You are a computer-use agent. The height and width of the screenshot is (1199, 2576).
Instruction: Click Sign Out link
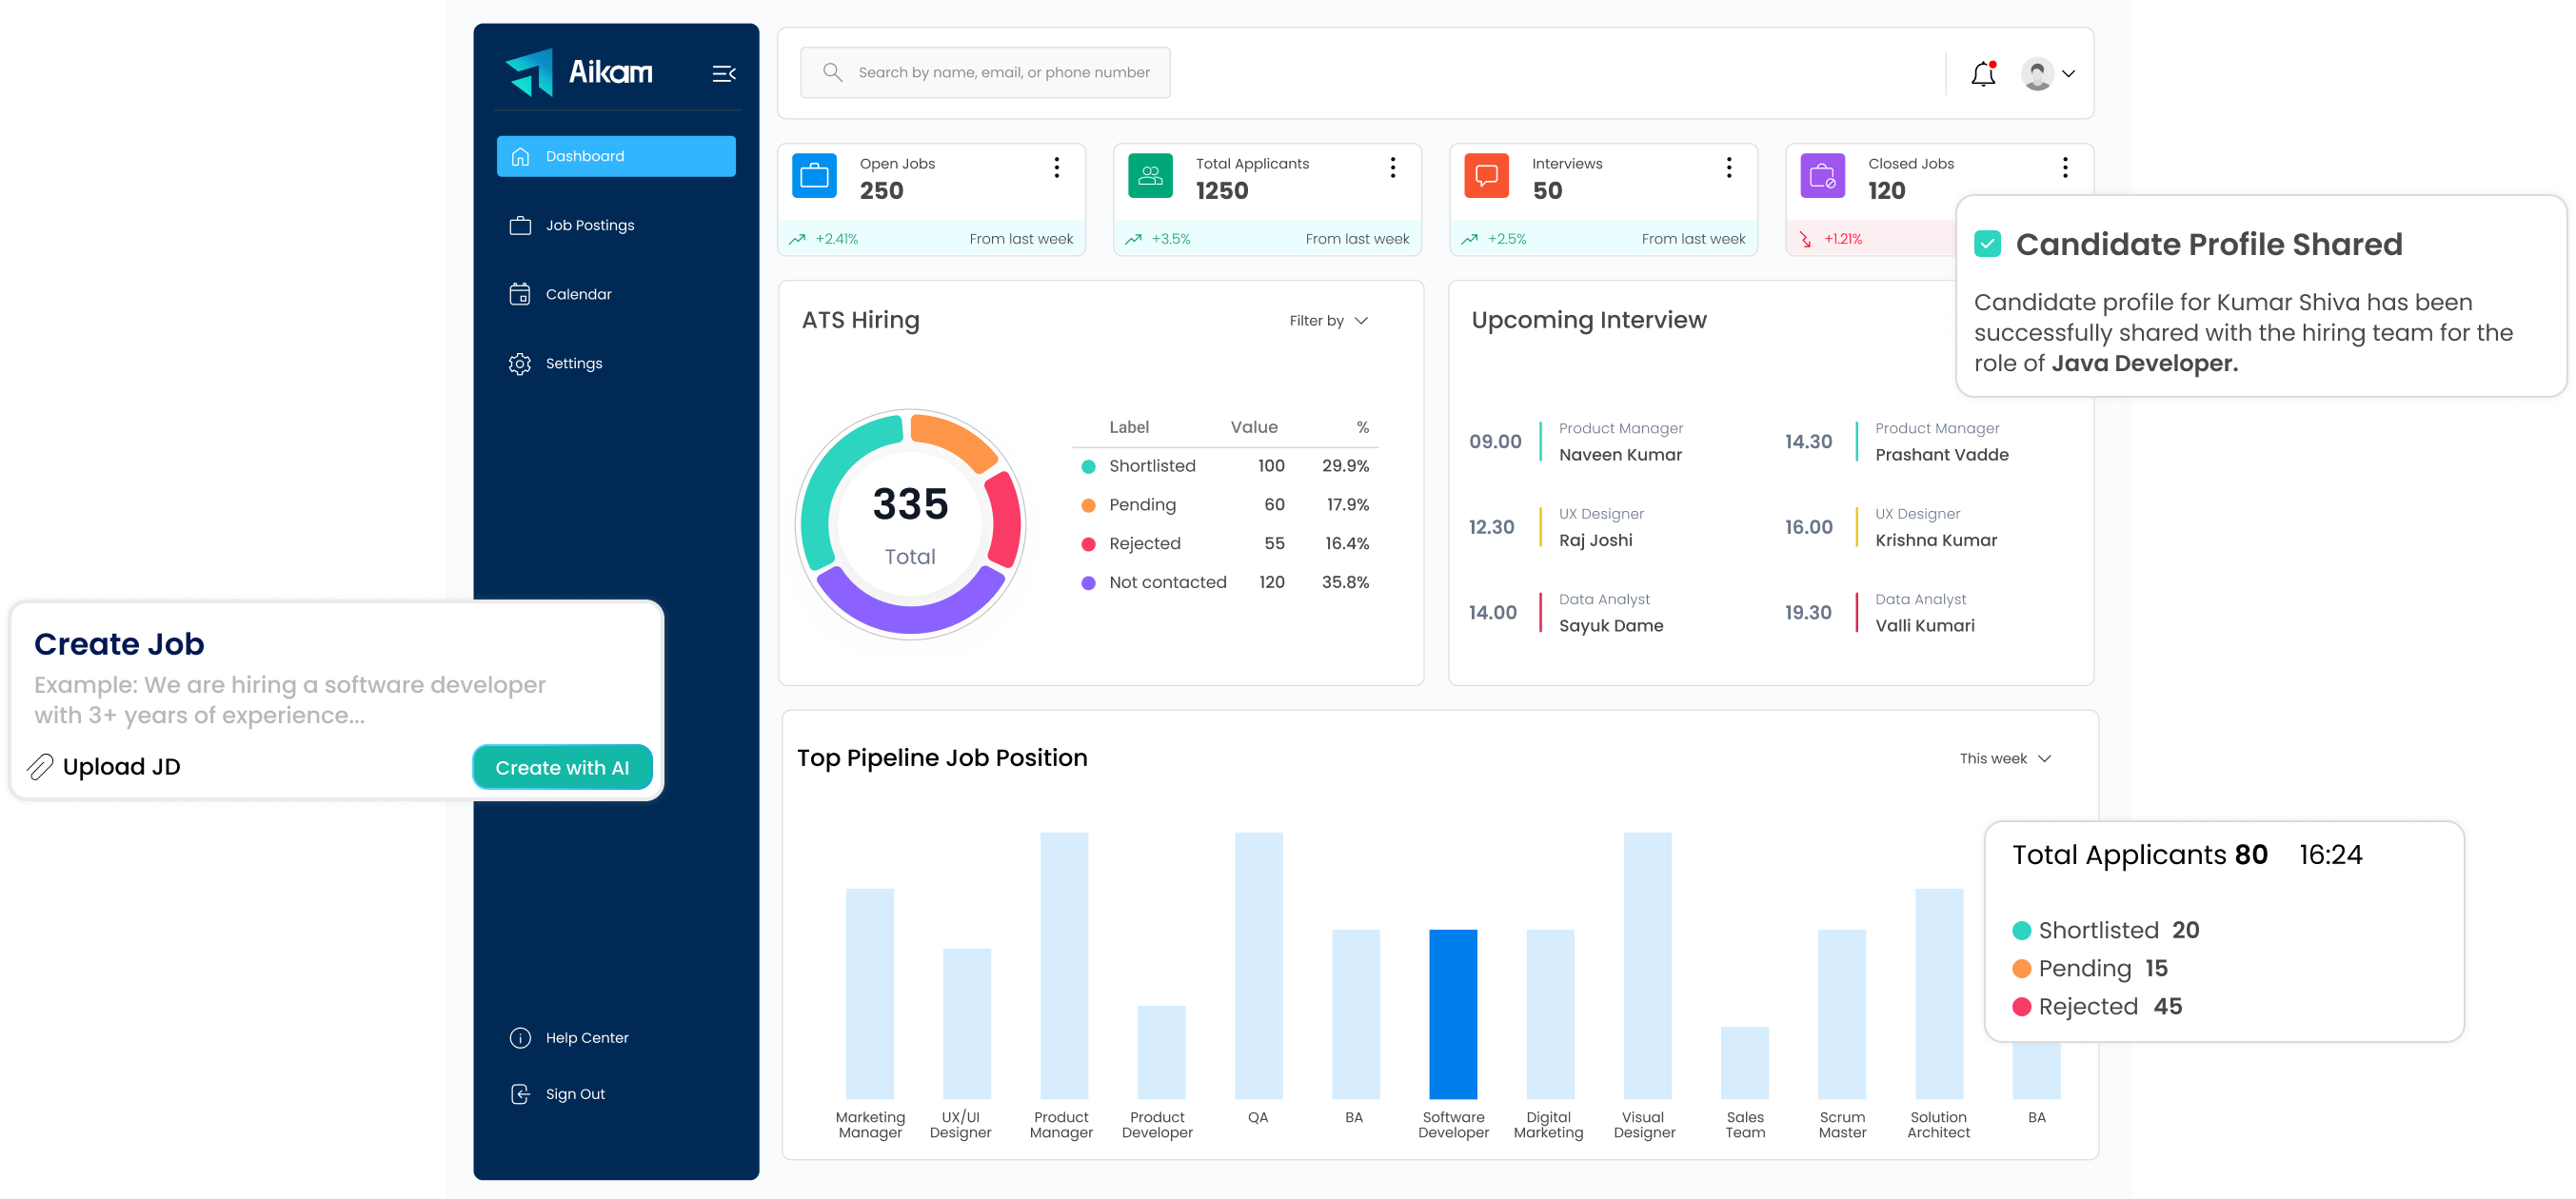click(x=575, y=1093)
